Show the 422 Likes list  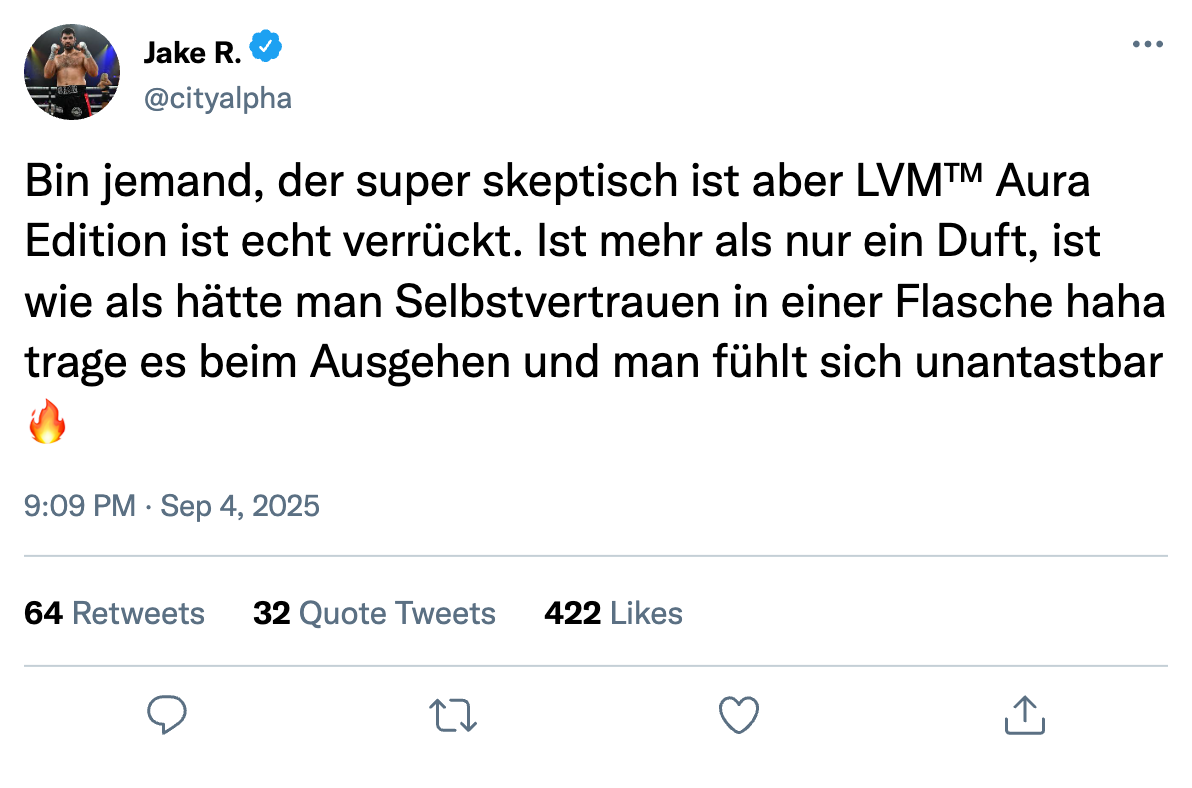point(613,613)
